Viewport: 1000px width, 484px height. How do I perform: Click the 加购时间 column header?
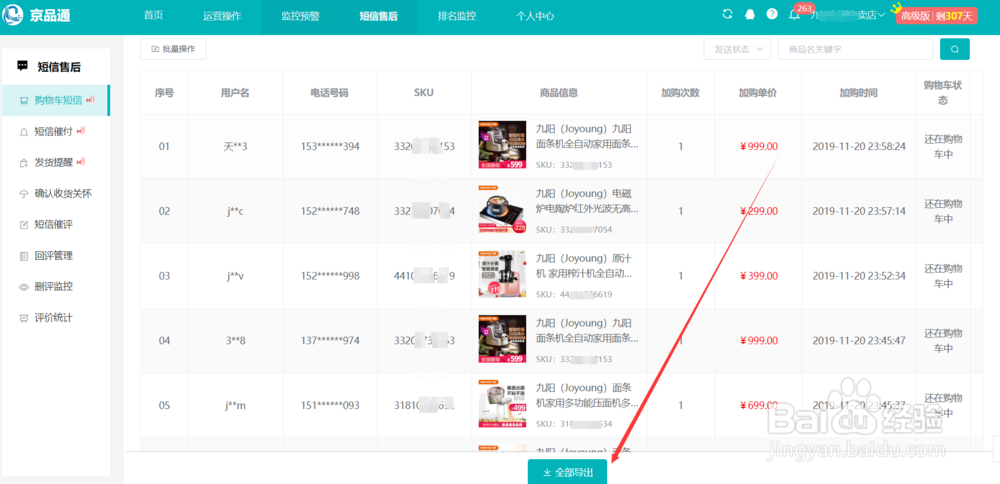pos(858,93)
